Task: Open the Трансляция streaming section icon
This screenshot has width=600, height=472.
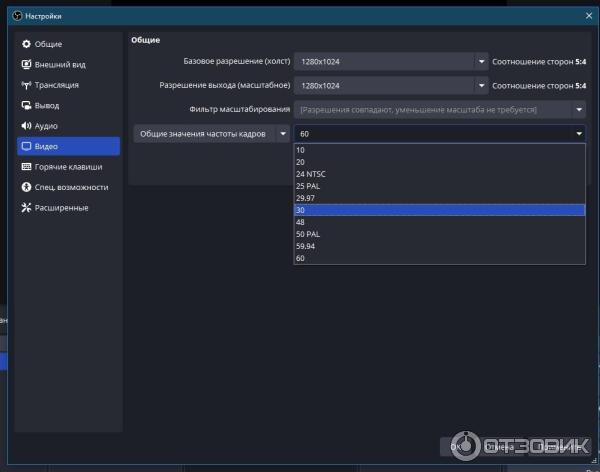Action: point(26,85)
